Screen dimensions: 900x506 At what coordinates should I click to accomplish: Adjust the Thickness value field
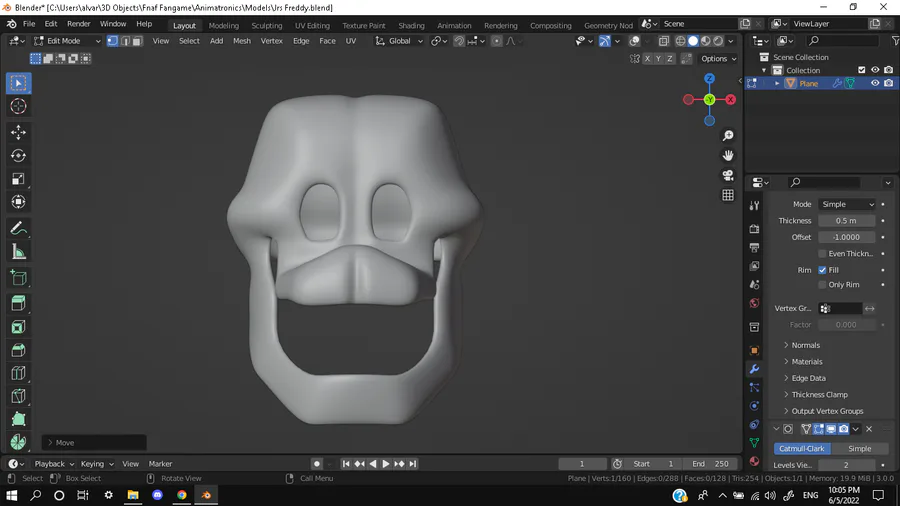(x=847, y=221)
